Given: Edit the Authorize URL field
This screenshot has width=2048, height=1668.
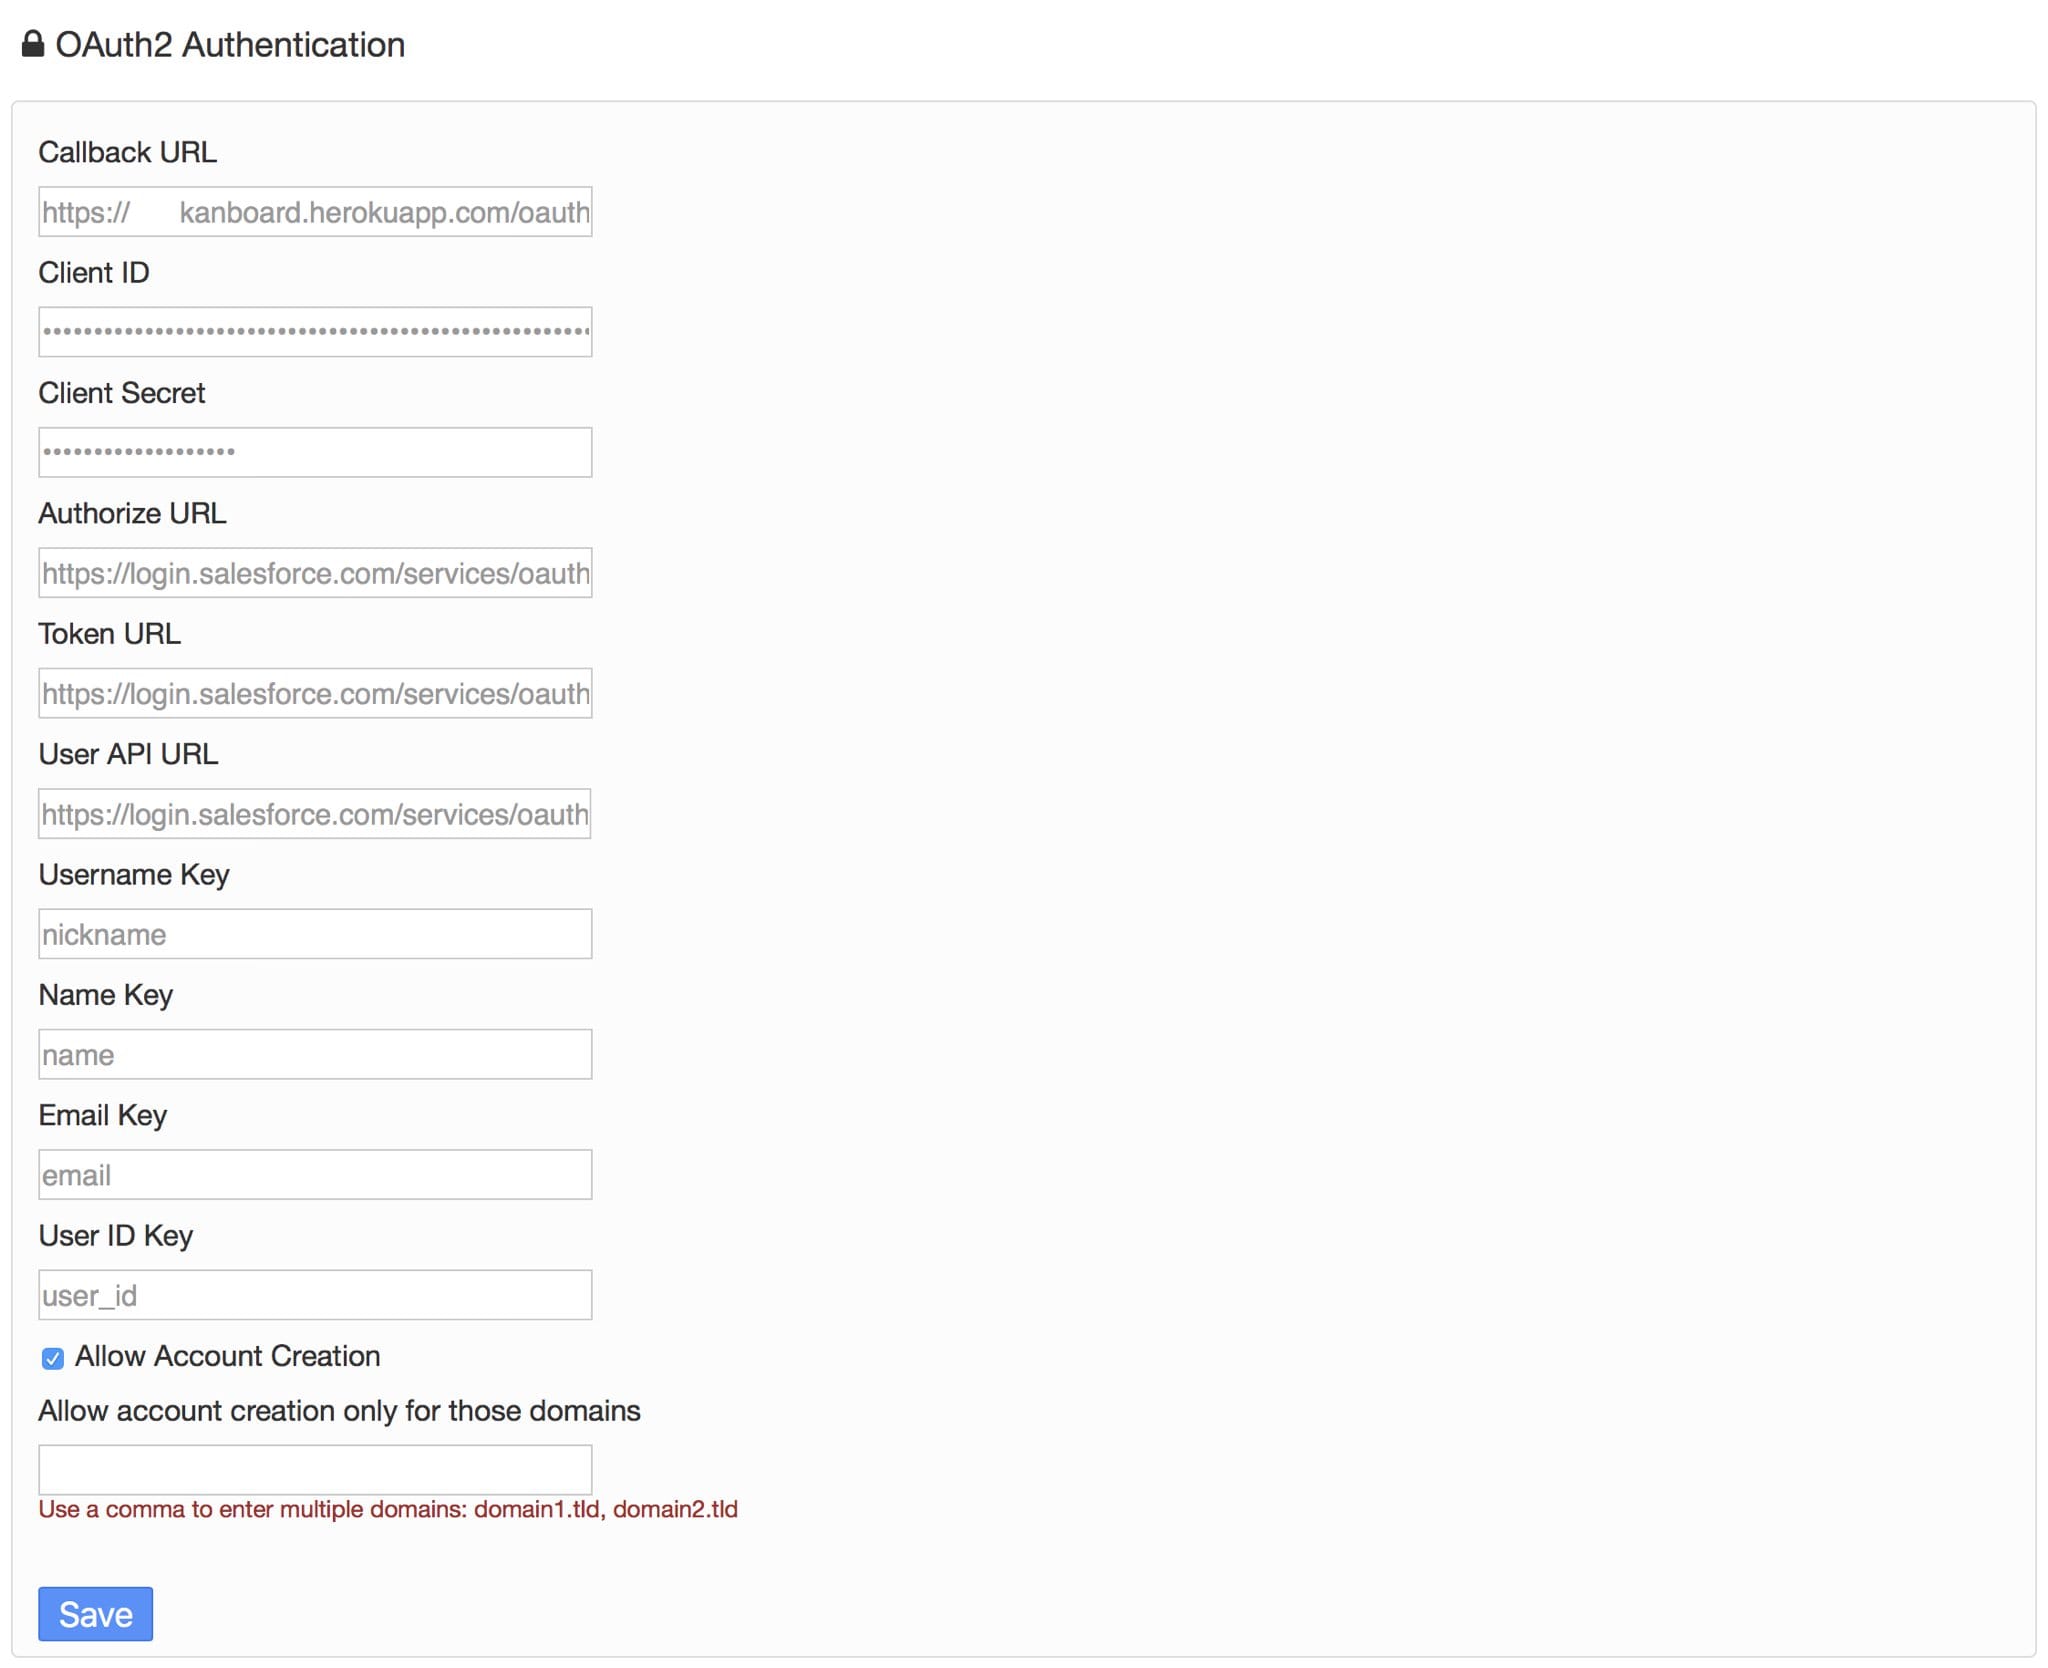Looking at the screenshot, I should point(315,573).
